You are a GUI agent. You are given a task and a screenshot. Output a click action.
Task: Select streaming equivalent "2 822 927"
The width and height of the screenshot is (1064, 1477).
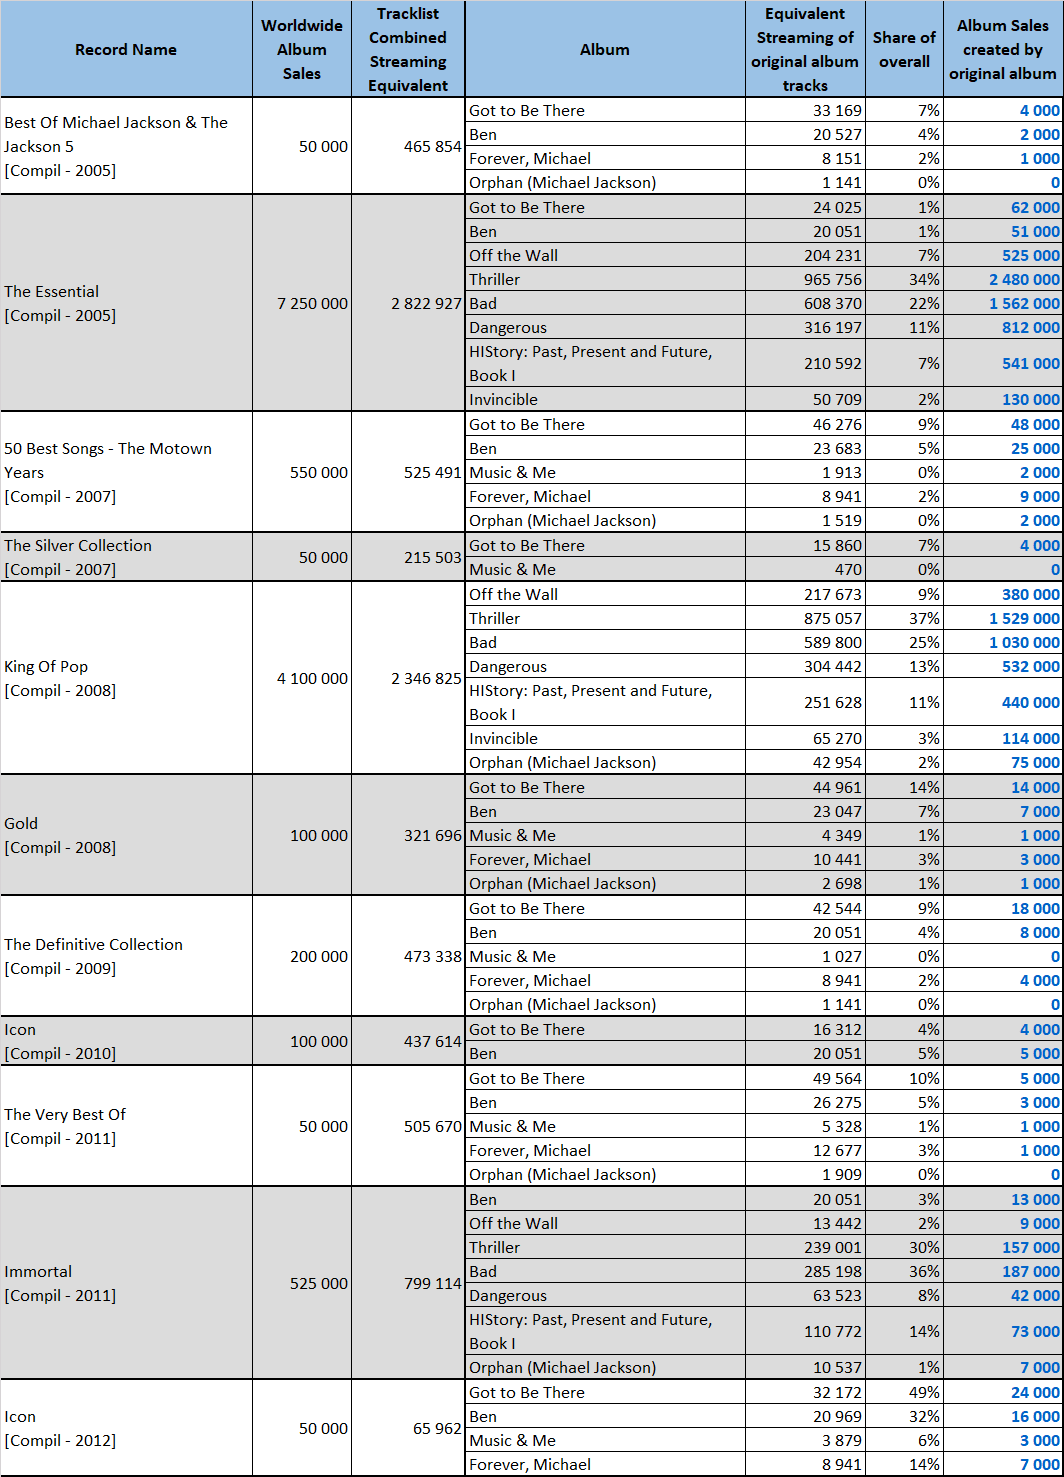point(426,303)
